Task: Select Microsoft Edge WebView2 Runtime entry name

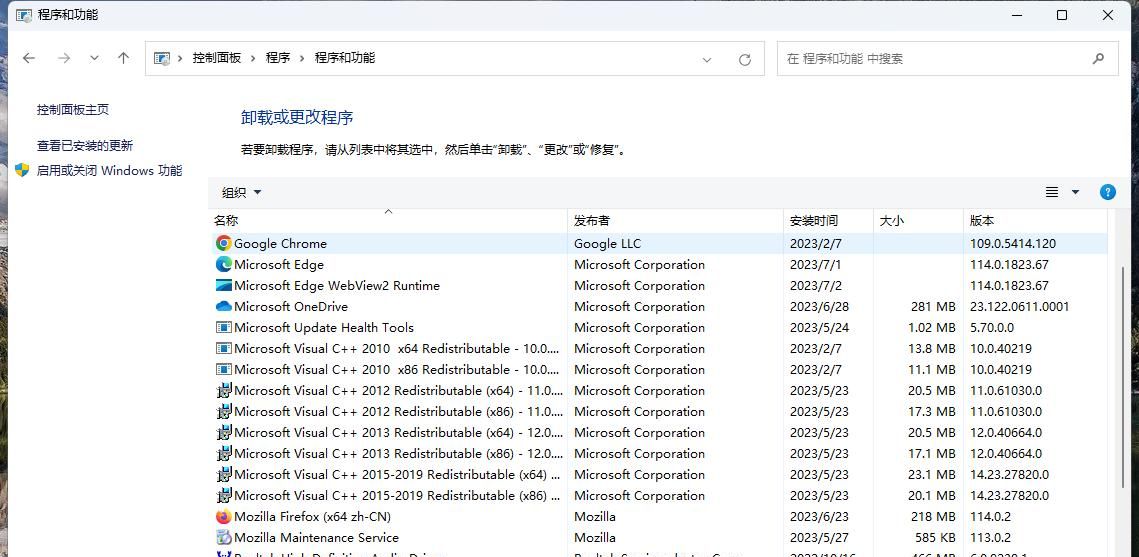Action: [x=337, y=286]
